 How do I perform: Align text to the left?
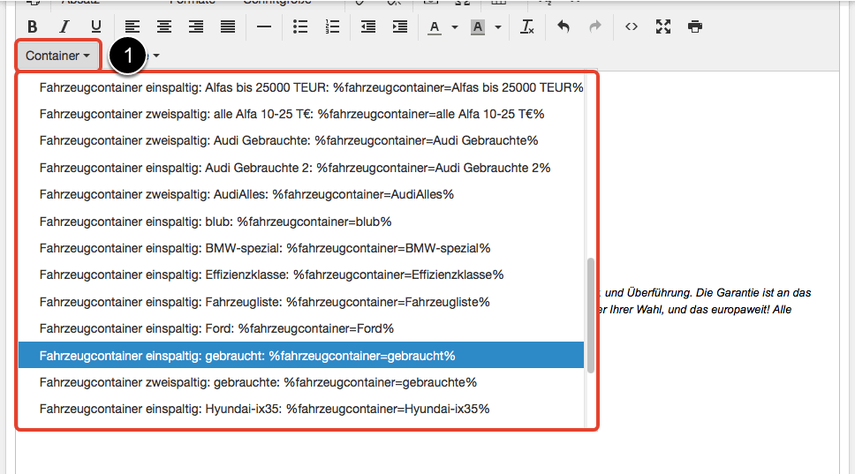coord(132,27)
